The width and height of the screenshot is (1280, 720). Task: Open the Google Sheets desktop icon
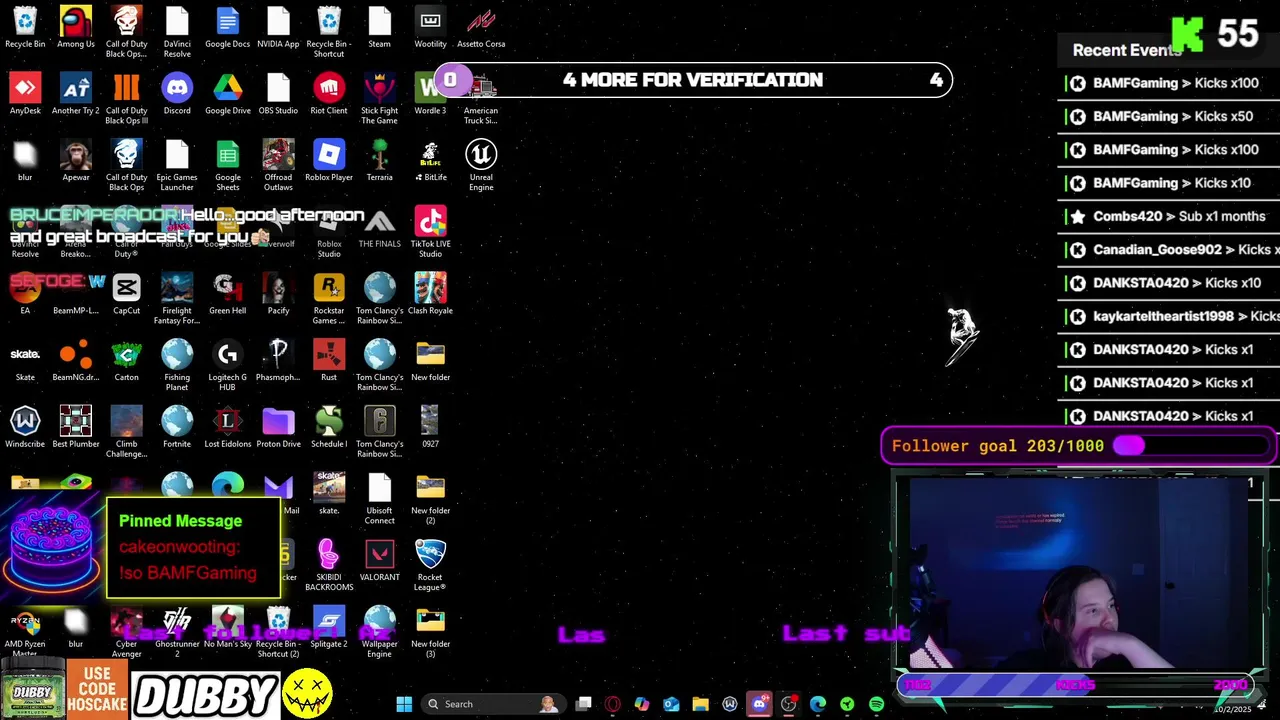coord(227,167)
